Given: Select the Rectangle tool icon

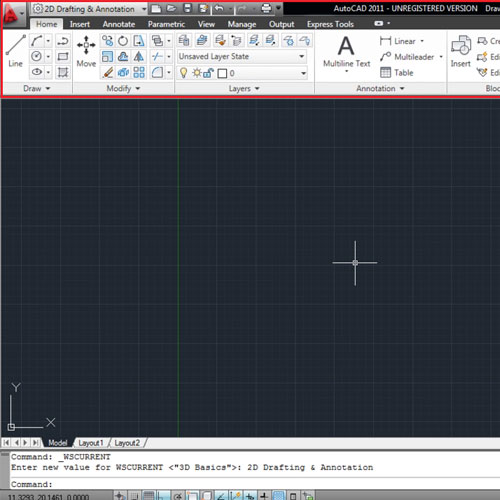Looking at the screenshot, I should [63, 56].
